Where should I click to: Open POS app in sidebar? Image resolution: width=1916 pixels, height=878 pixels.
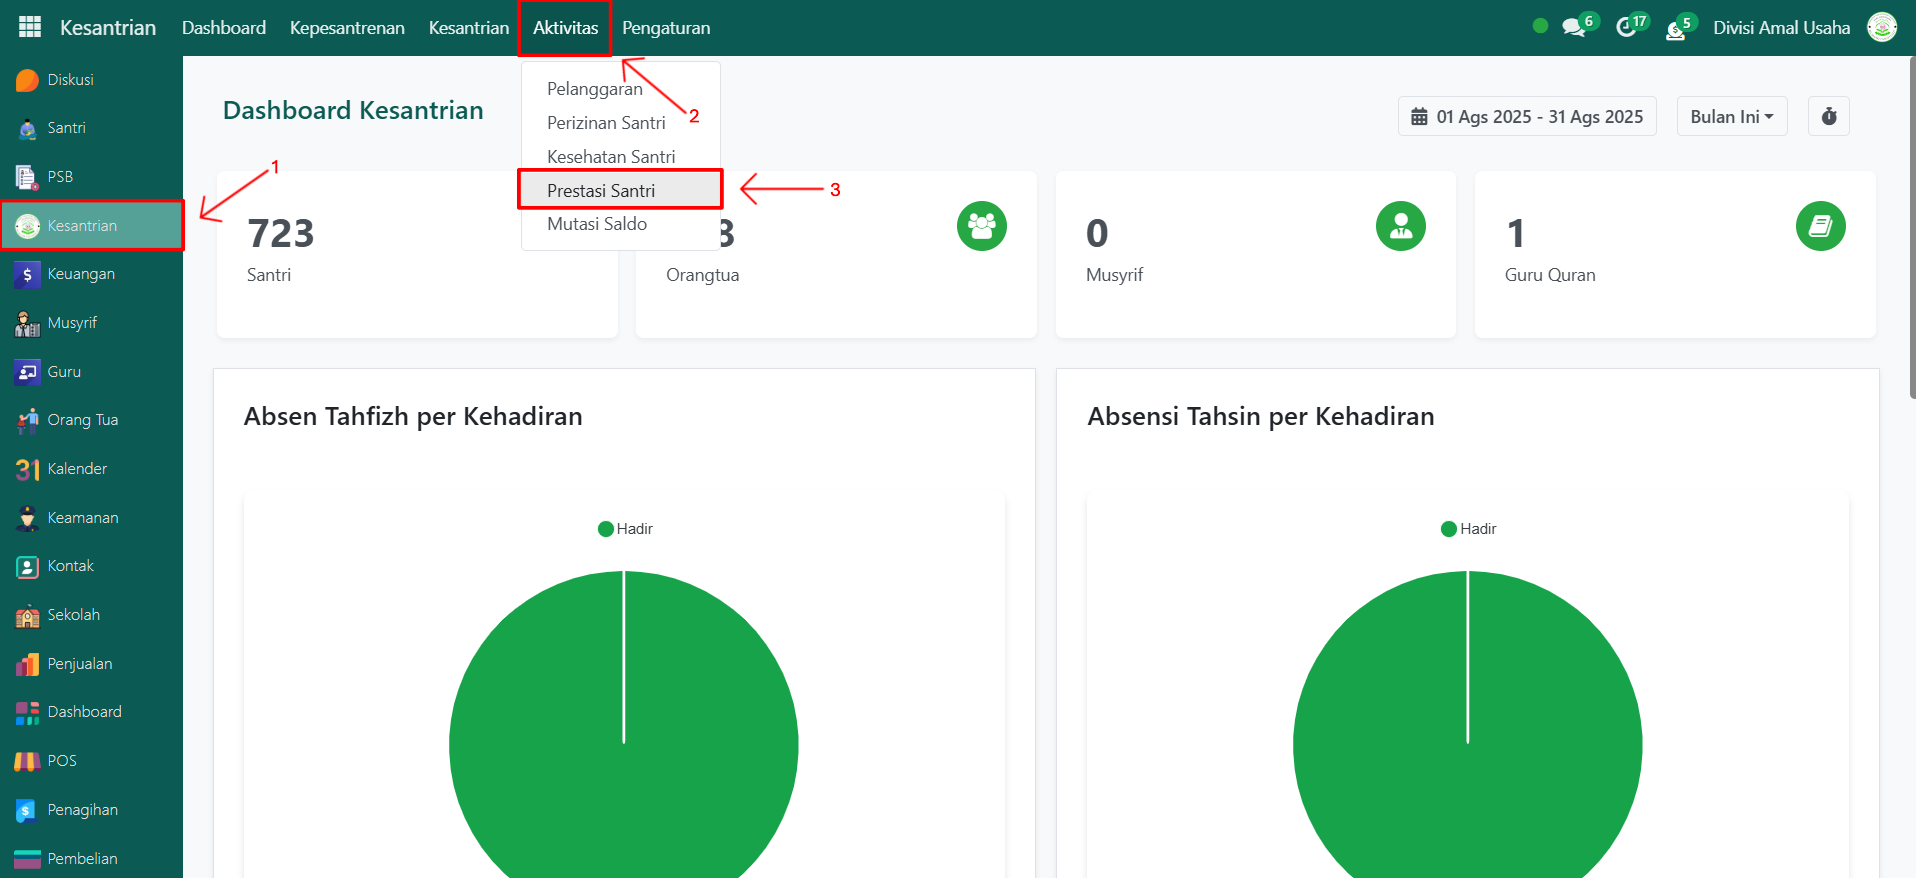[x=61, y=761]
